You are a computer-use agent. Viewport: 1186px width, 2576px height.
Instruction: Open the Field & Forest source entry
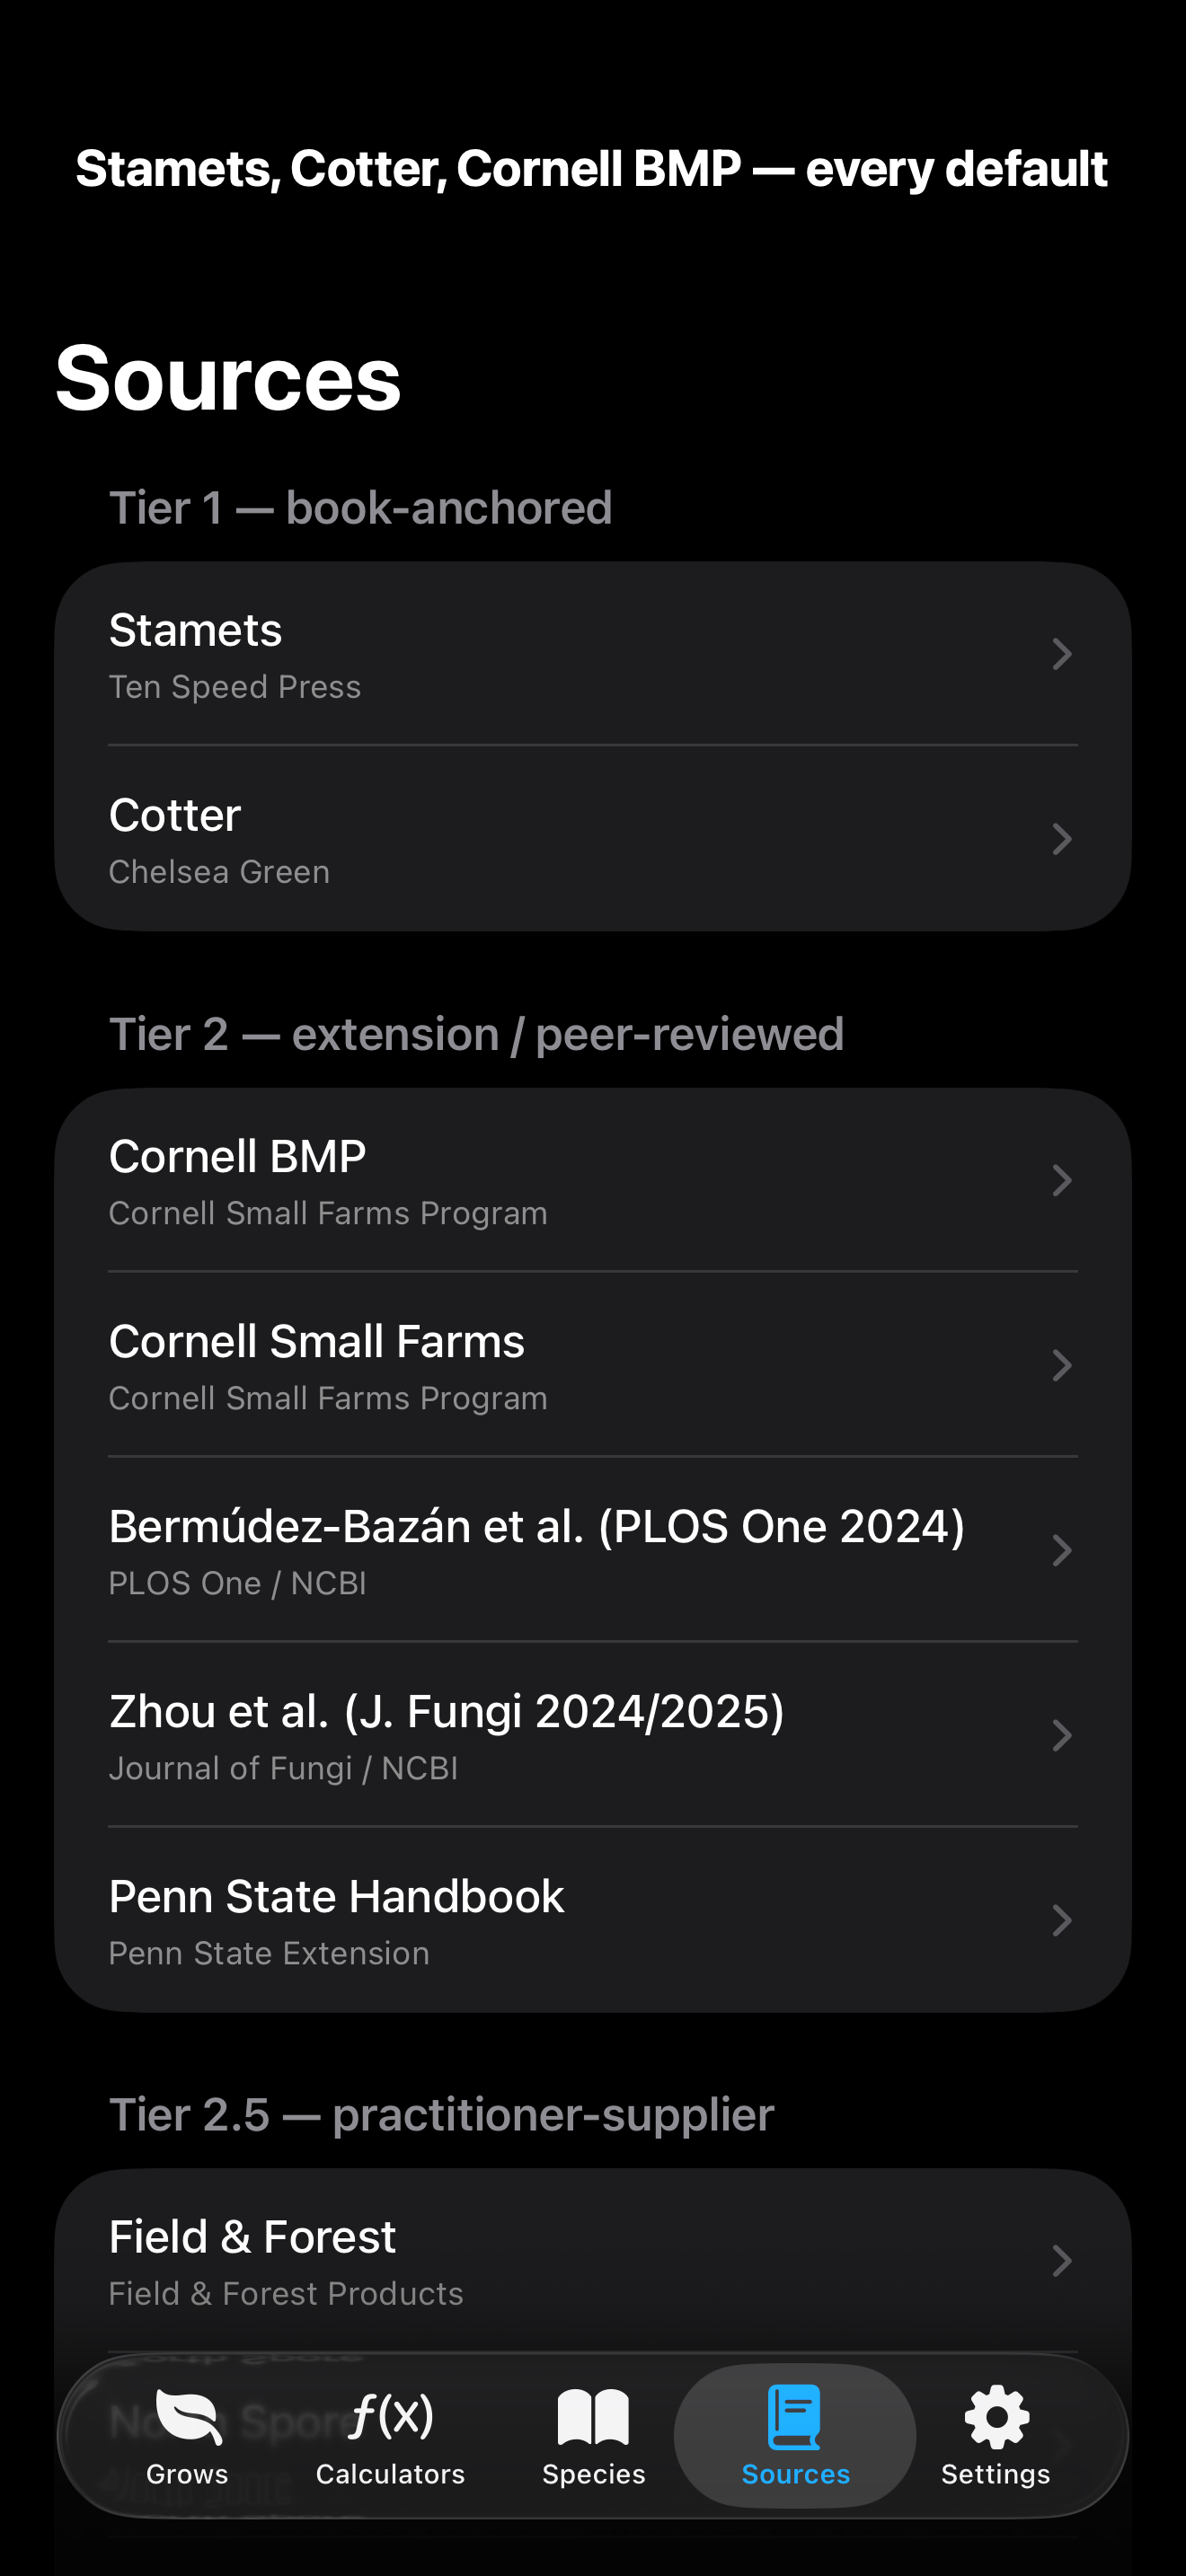(x=593, y=2261)
